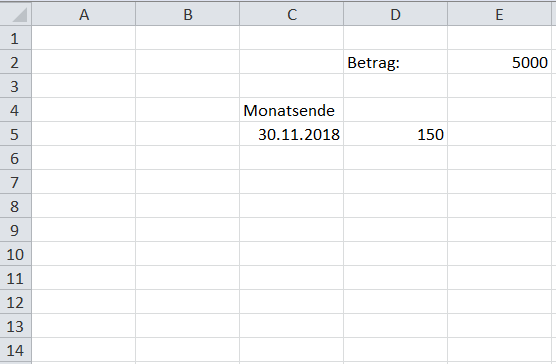This screenshot has width=556, height=364.
Task: Select column D header
Action: tap(395, 14)
